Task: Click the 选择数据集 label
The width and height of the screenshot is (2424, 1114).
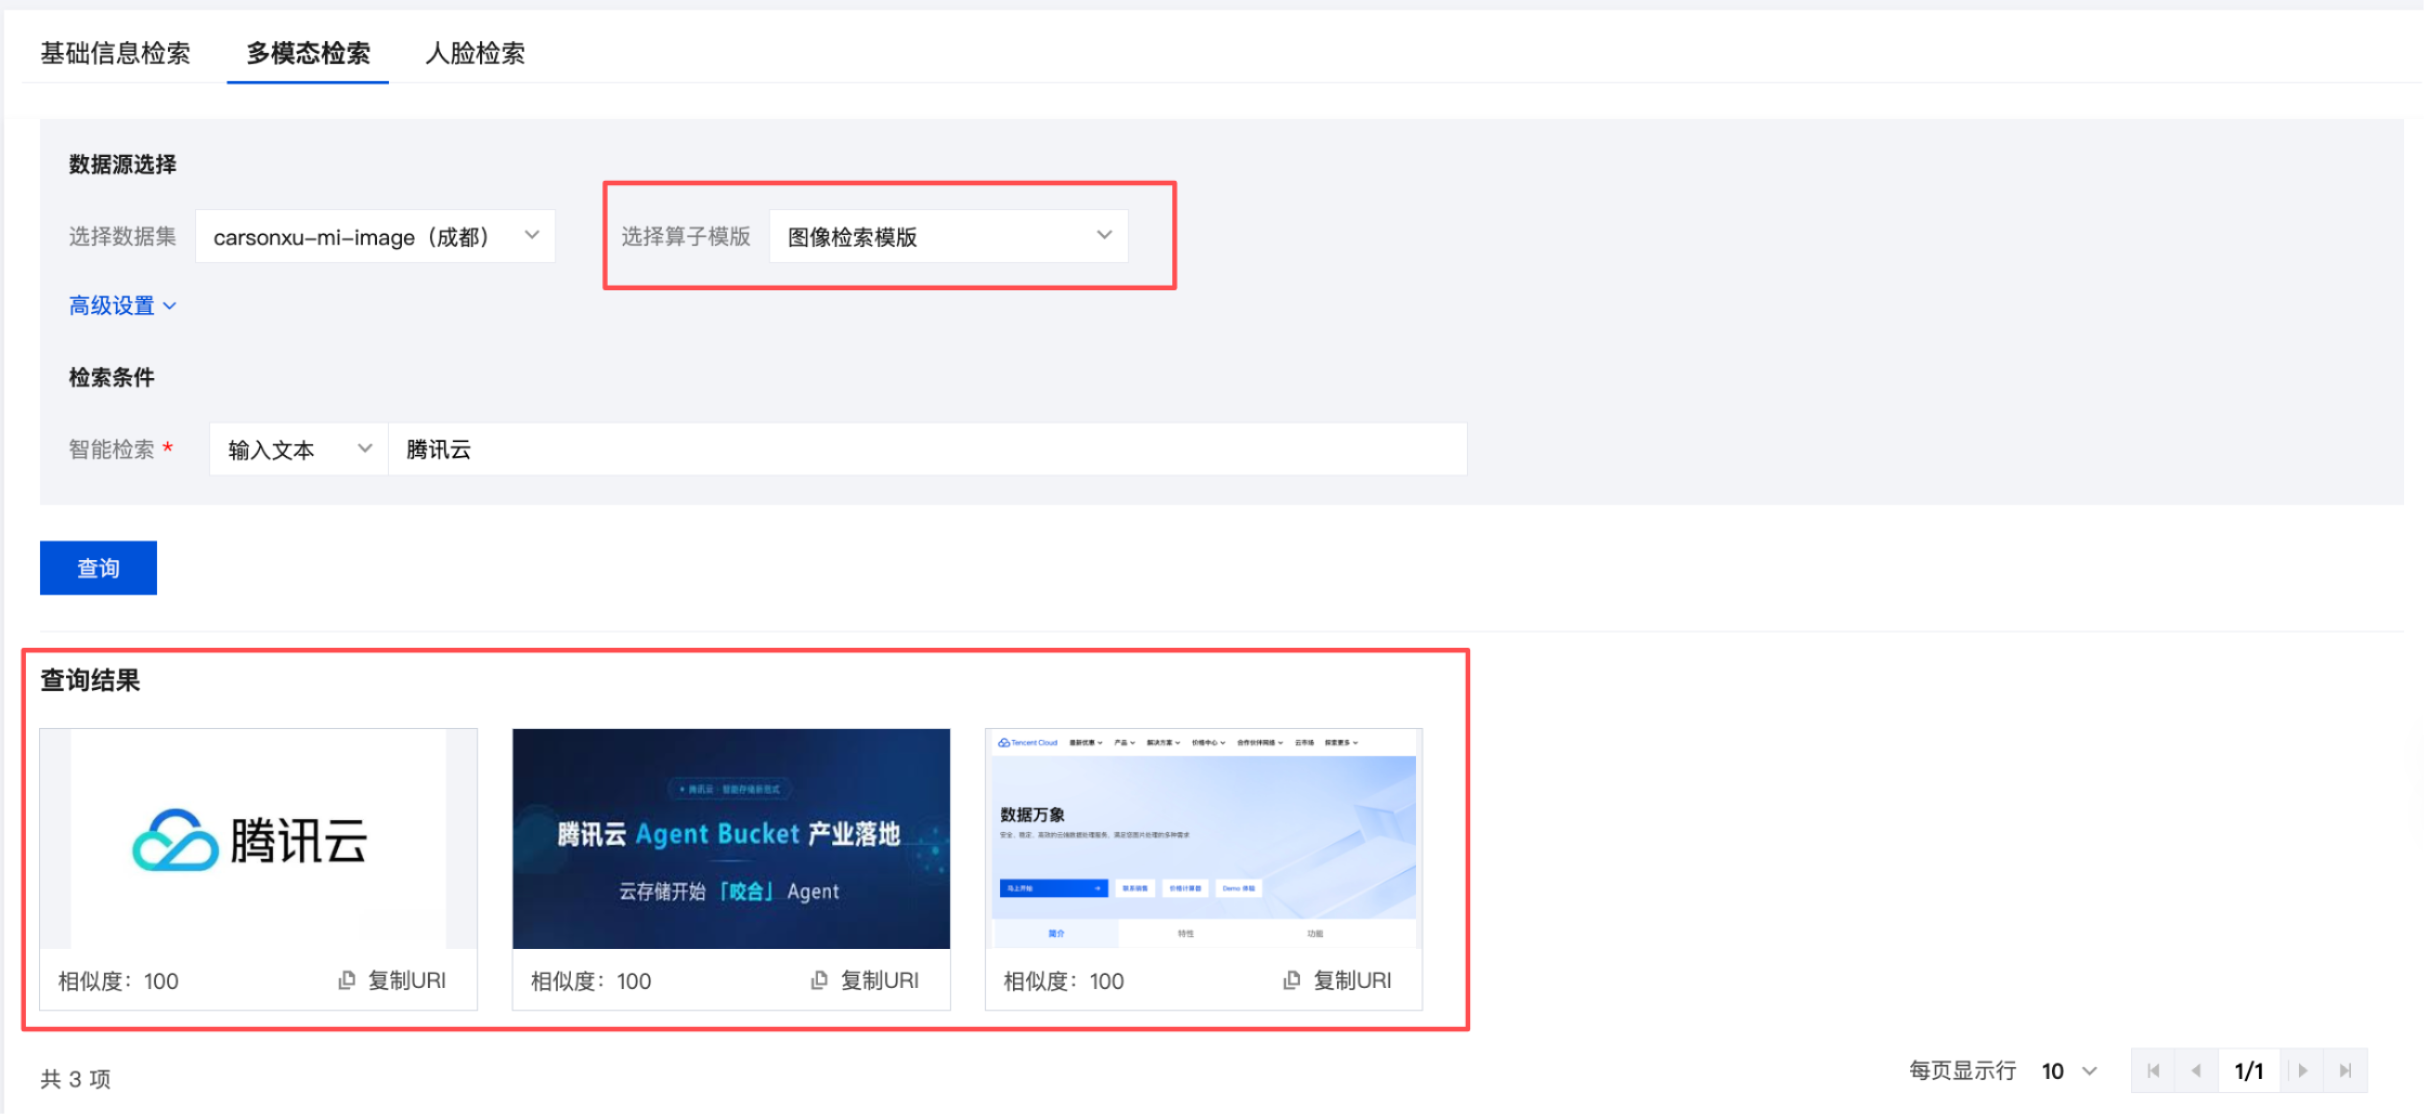Action: (x=122, y=236)
